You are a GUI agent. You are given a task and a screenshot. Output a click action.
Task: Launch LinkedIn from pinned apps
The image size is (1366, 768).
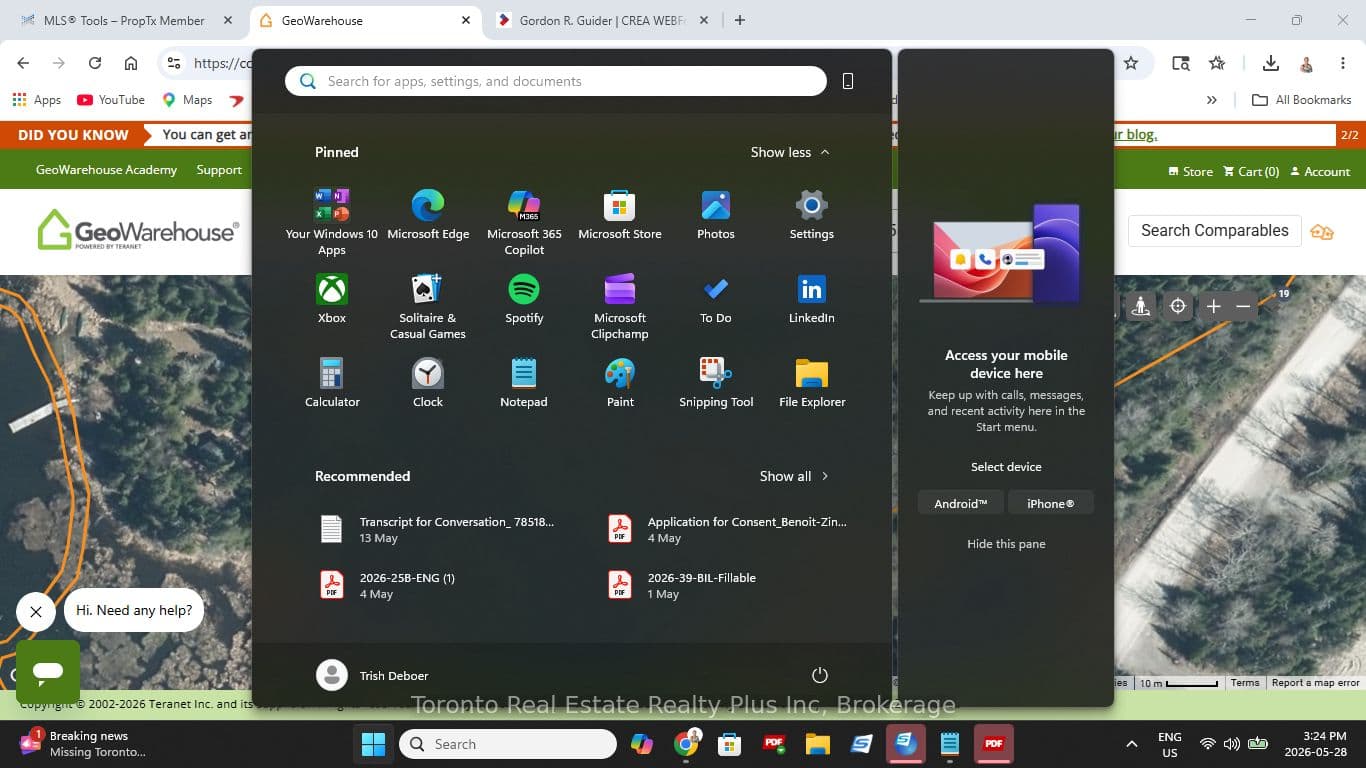[812, 299]
